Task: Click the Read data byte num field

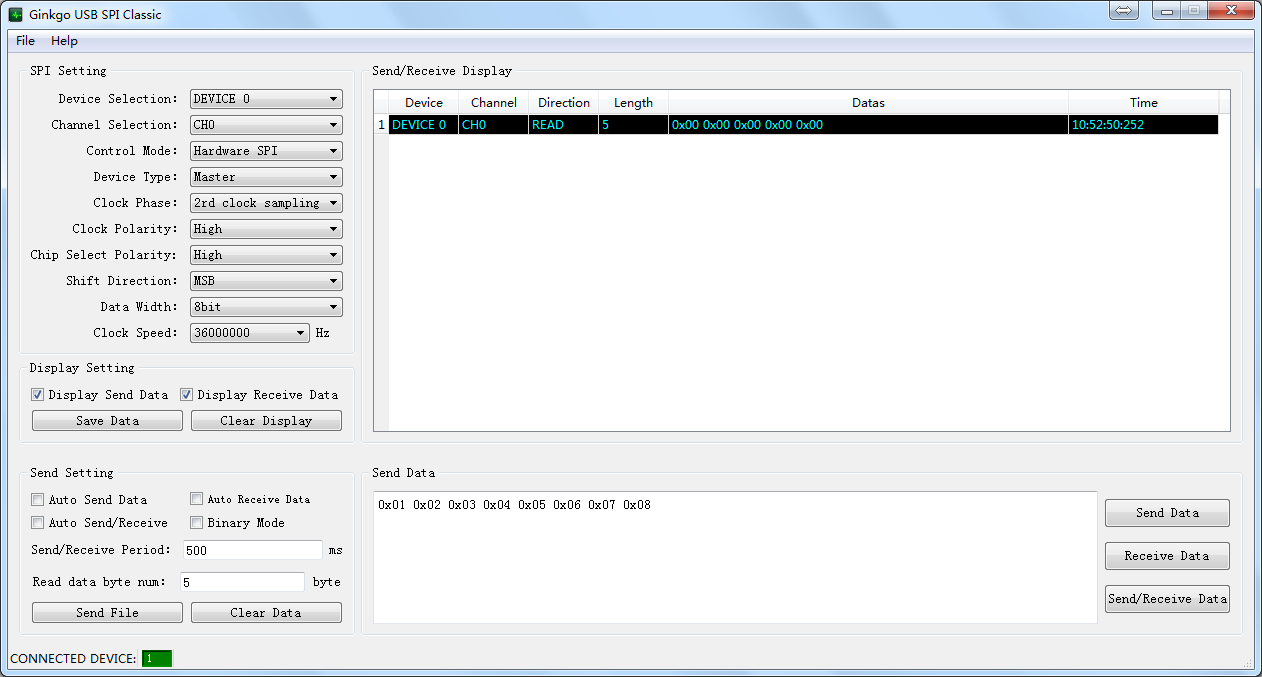Action: coord(242,582)
